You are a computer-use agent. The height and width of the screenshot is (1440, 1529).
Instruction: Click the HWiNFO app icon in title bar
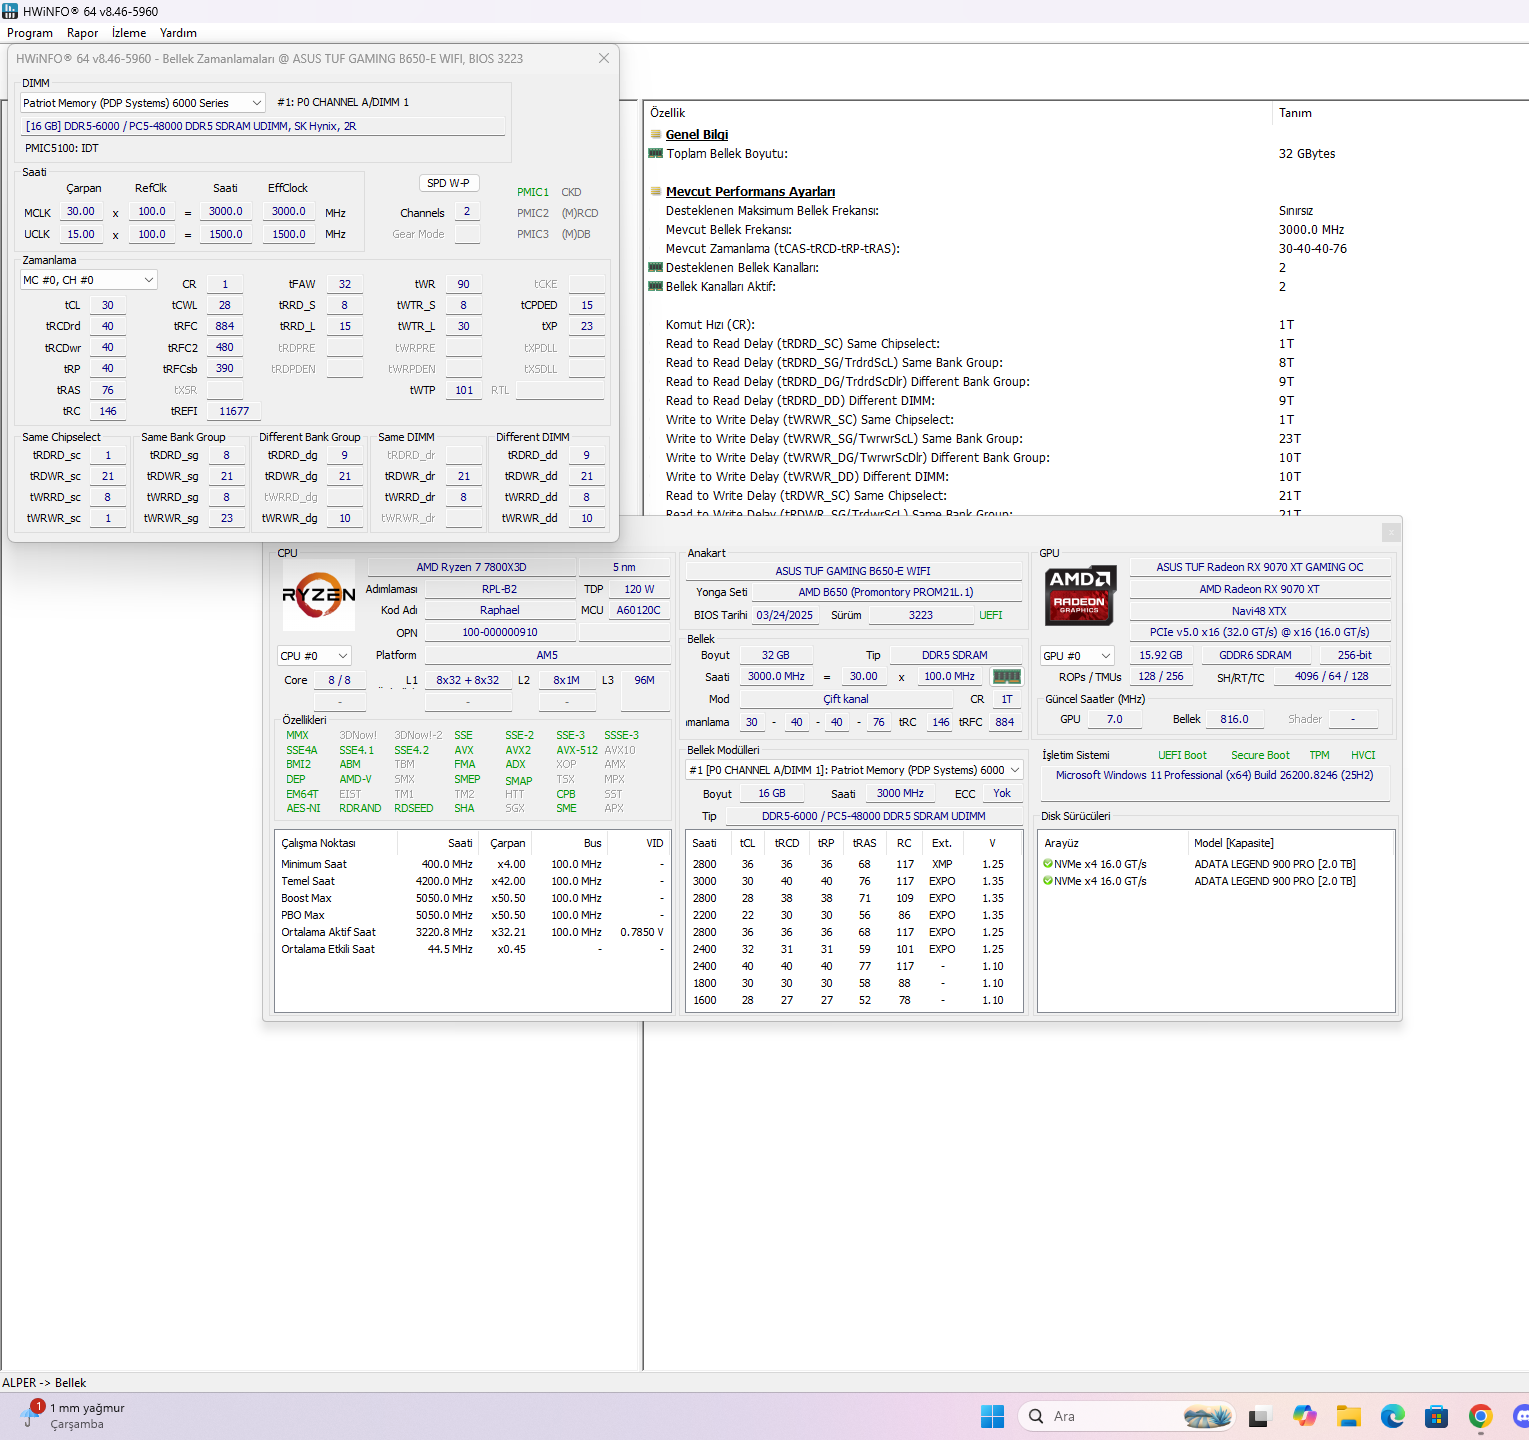10,11
